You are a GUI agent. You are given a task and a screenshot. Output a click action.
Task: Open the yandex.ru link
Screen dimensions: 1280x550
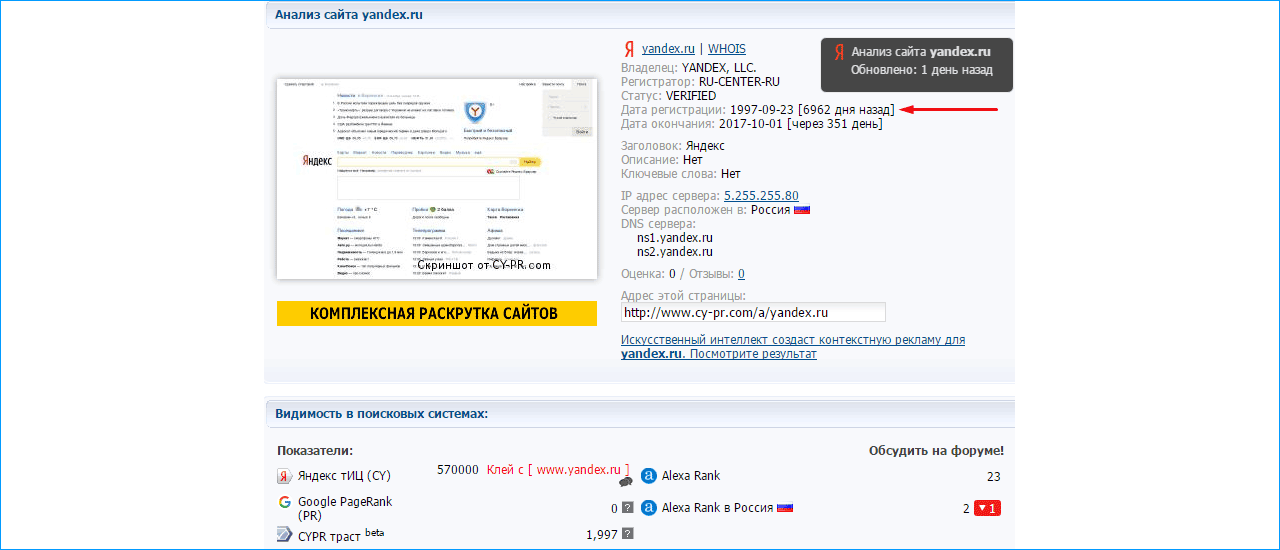point(668,48)
